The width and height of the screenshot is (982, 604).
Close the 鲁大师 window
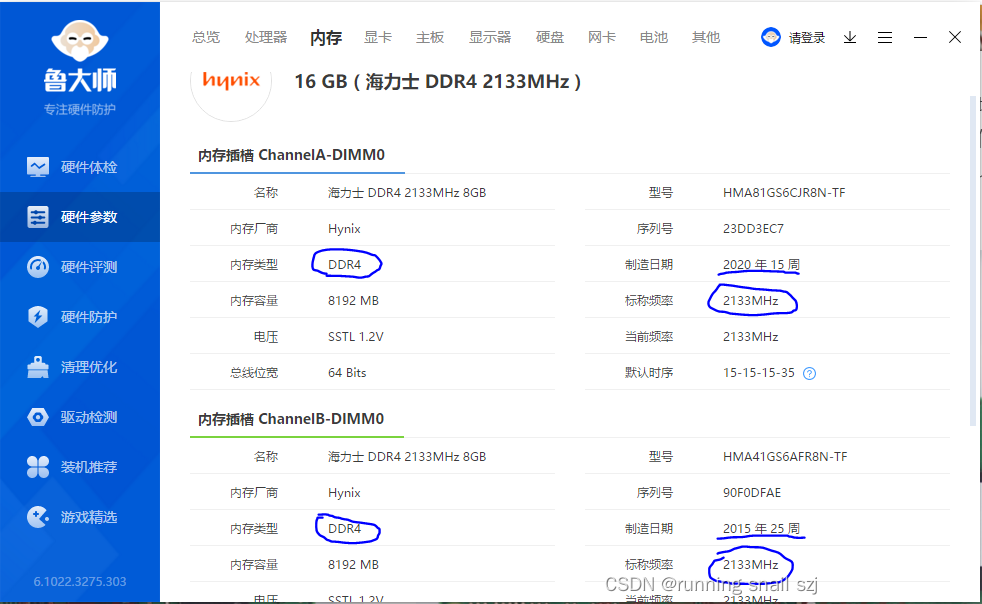point(954,38)
